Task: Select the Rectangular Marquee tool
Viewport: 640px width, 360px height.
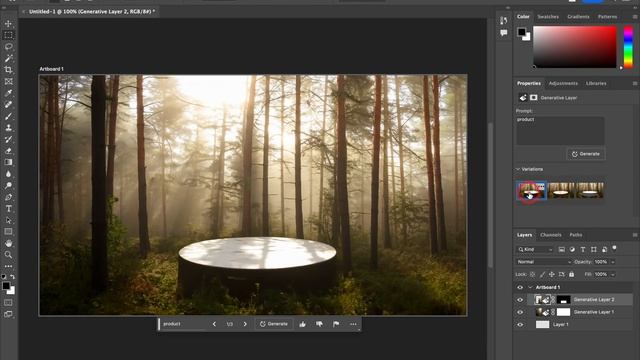Action: (x=8, y=36)
